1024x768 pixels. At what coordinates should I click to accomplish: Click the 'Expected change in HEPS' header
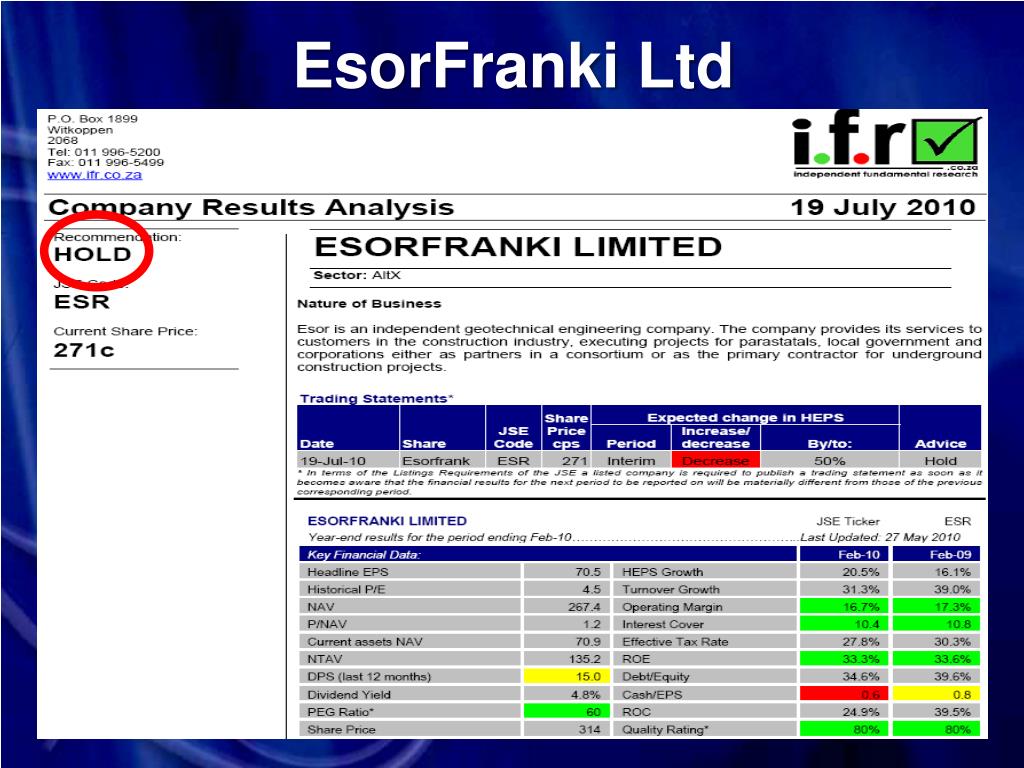tap(745, 417)
